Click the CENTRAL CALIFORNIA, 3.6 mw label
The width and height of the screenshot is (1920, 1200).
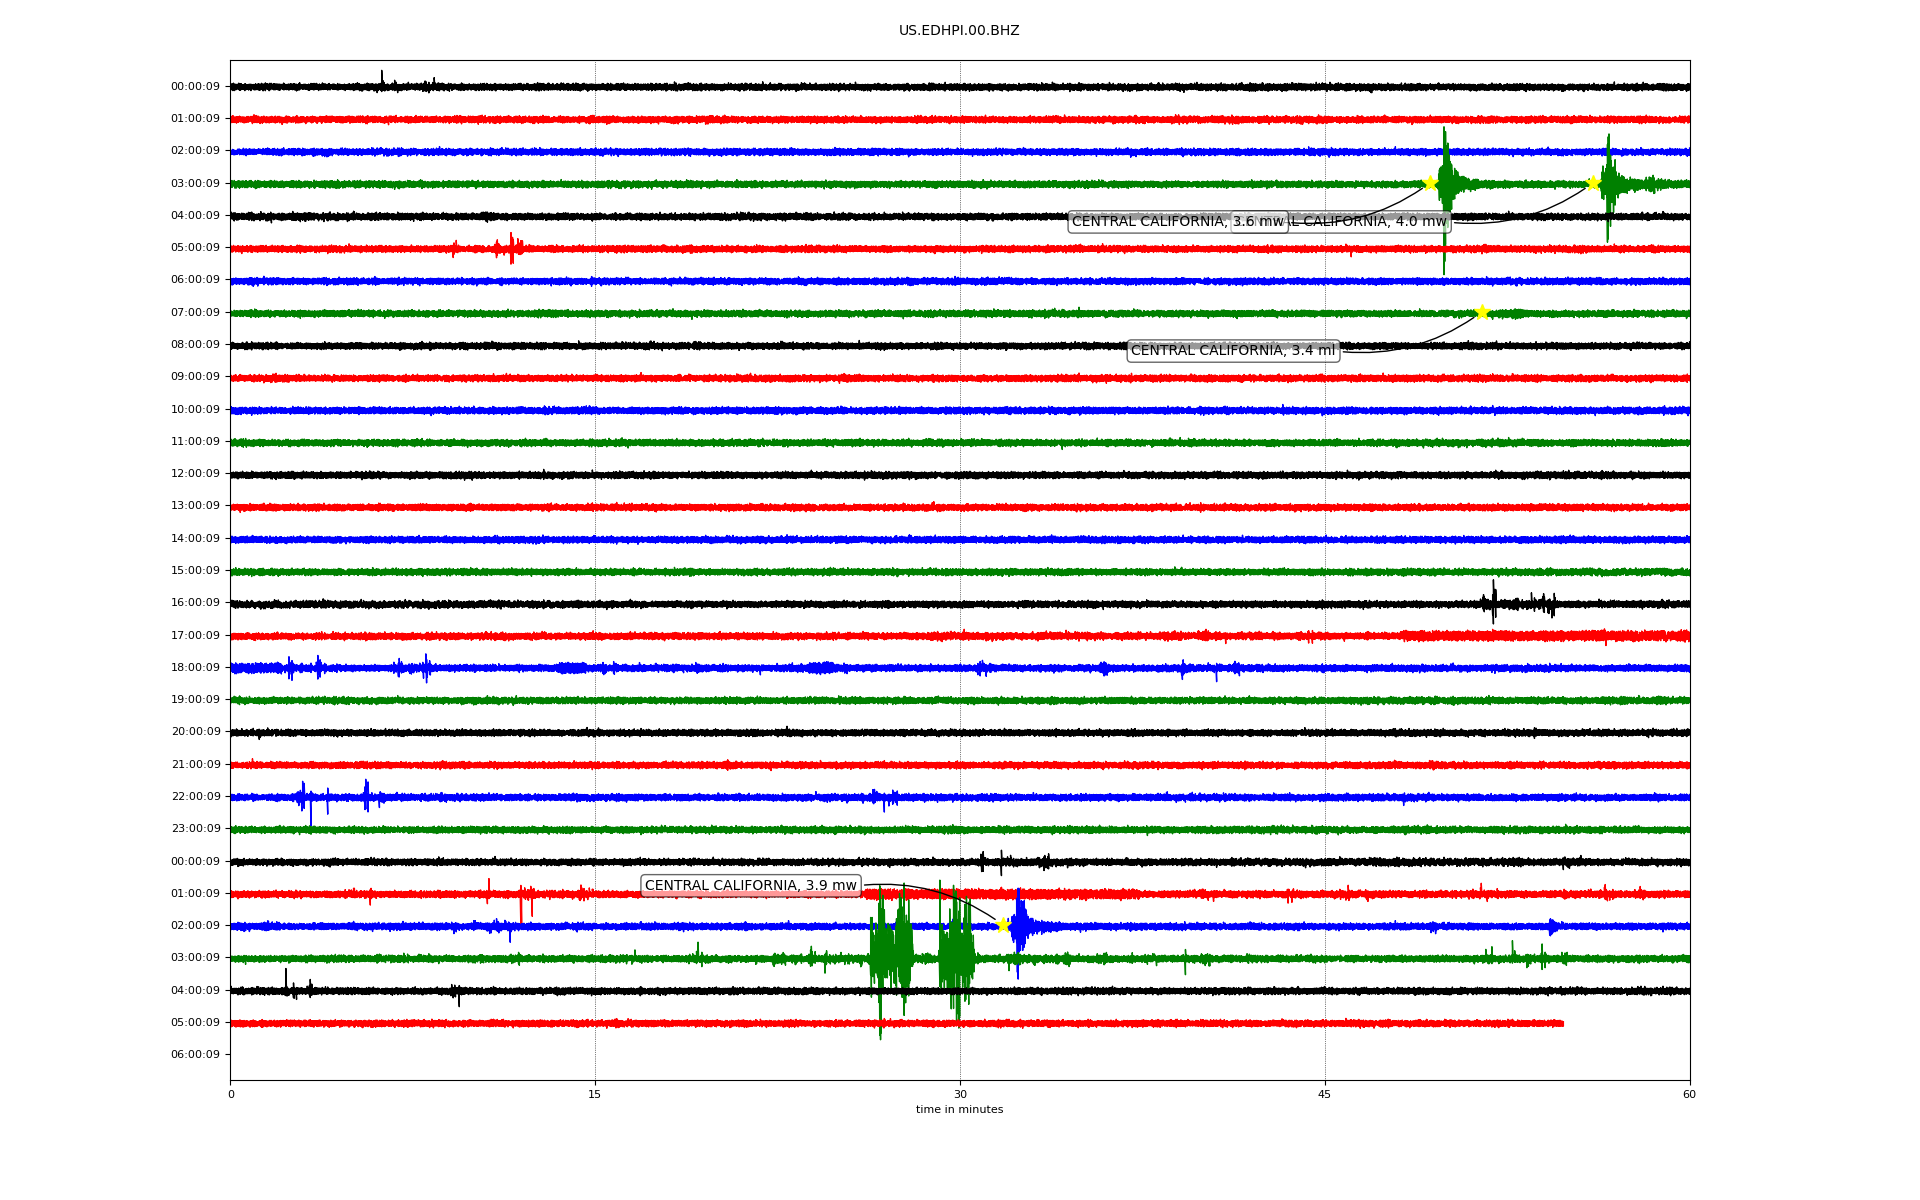point(1176,222)
